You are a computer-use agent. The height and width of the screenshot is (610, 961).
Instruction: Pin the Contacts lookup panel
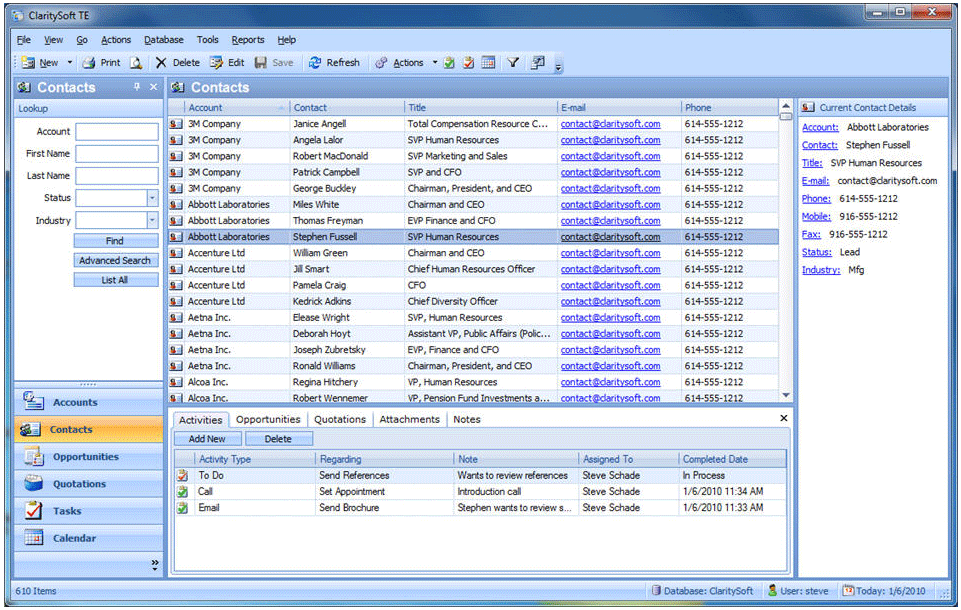tap(138, 87)
